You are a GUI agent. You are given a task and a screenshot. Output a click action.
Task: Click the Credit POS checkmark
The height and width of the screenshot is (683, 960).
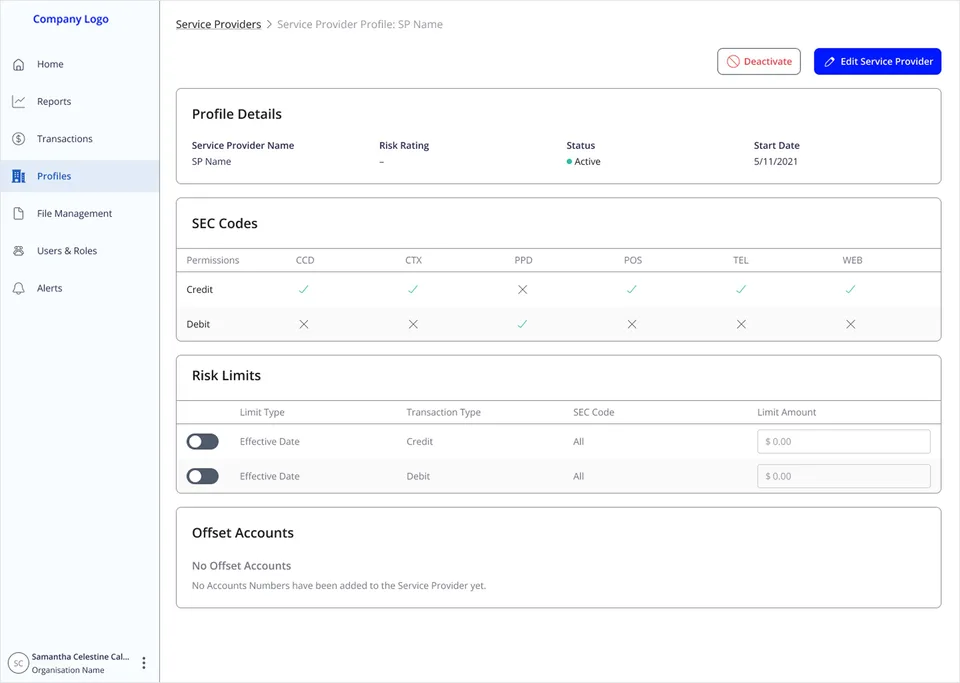pos(632,289)
